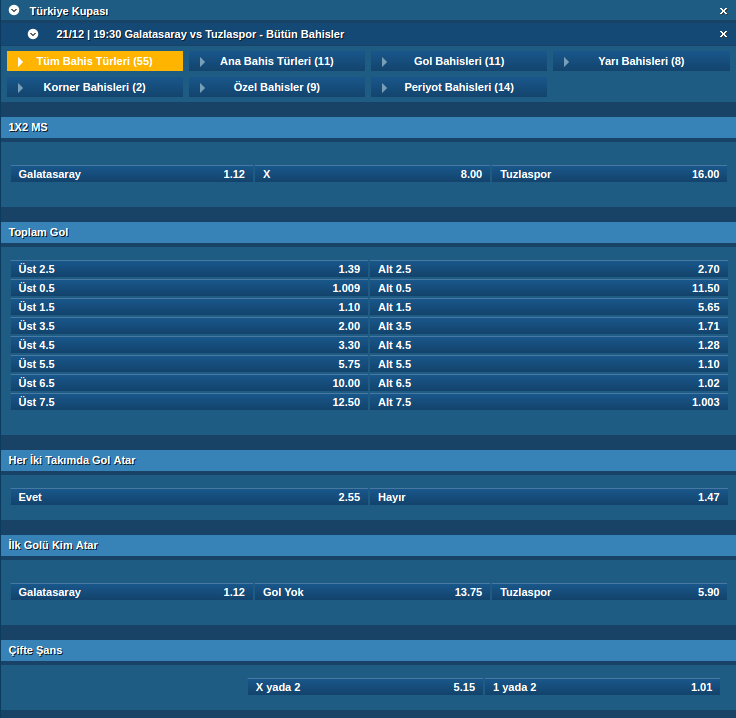Close the Türkiye Kupası panel

(x=723, y=11)
